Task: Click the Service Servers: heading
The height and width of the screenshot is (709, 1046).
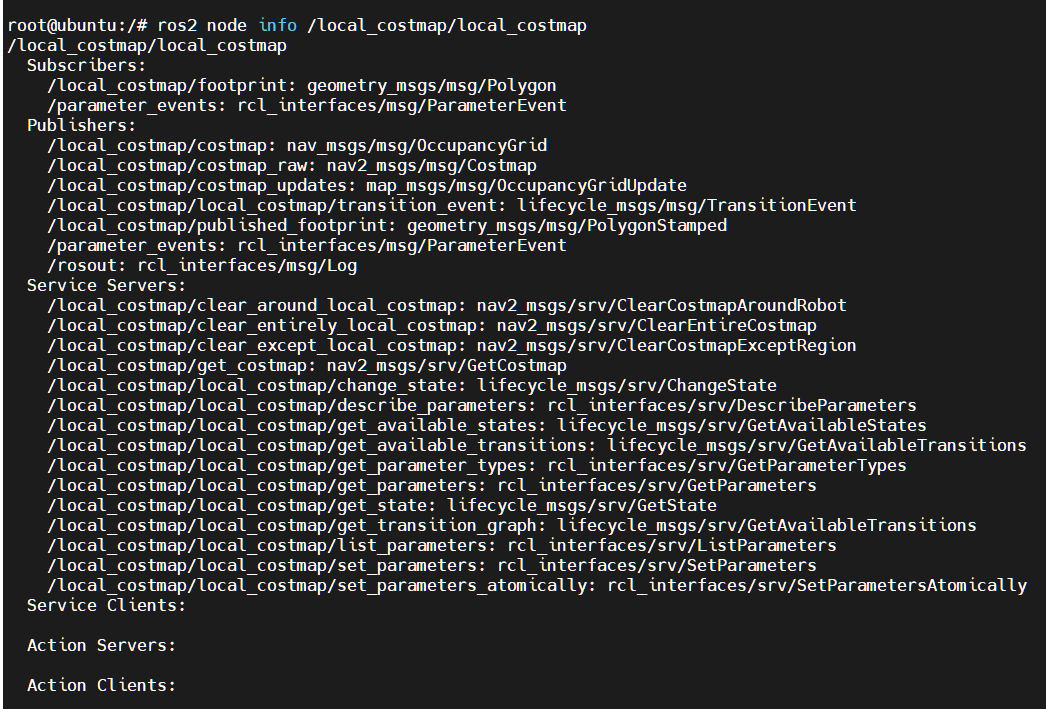Action: point(106,285)
